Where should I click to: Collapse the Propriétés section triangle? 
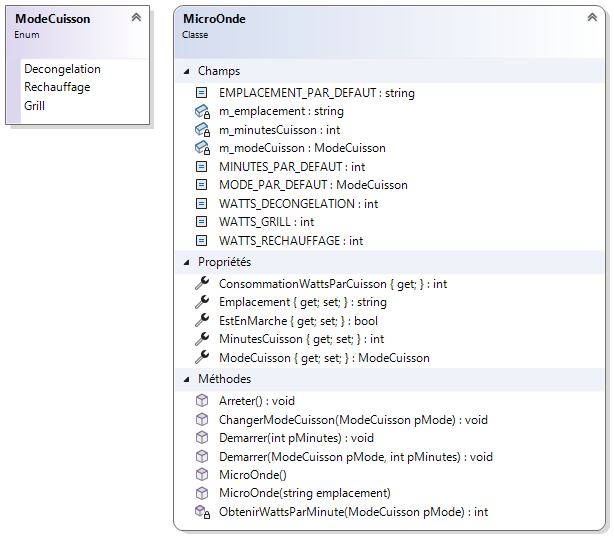pyautogui.click(x=187, y=262)
